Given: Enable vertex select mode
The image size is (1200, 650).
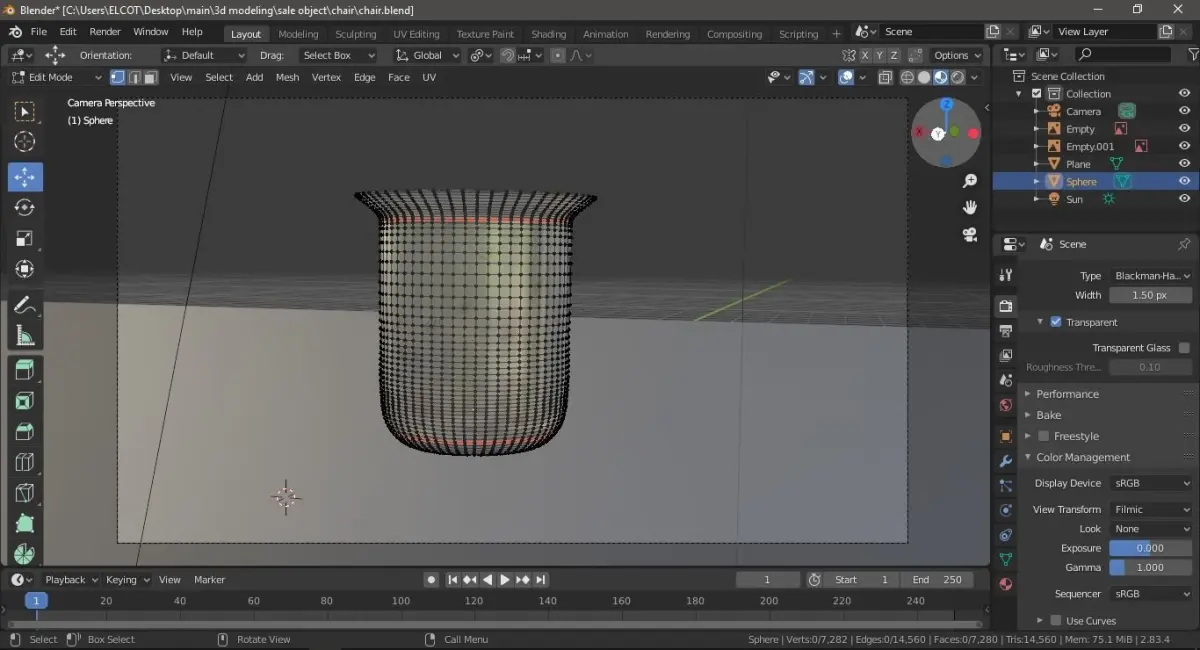Looking at the screenshot, I should coord(117,77).
